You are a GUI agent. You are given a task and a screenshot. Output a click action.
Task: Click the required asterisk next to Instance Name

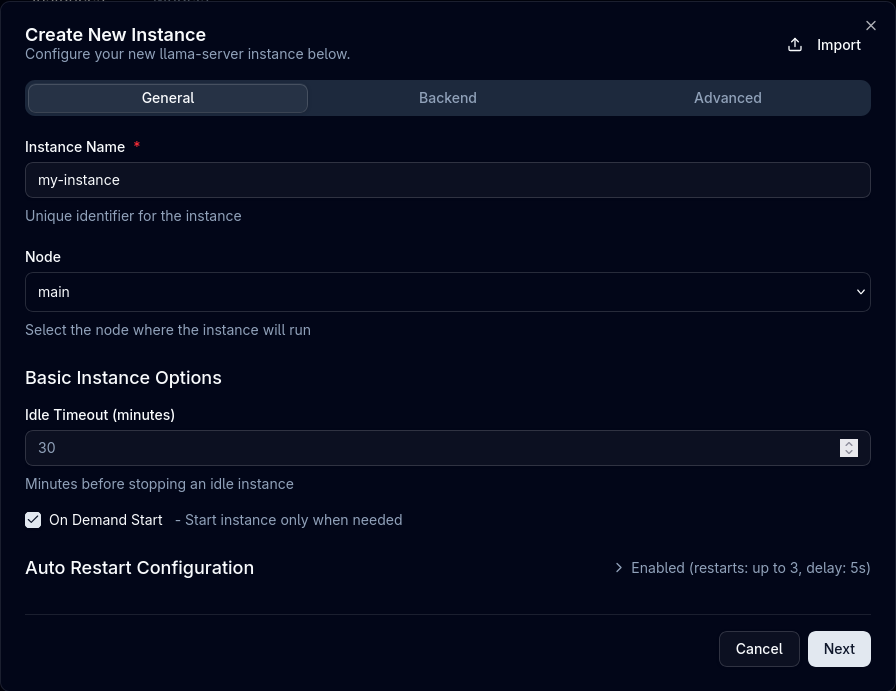(x=137, y=146)
